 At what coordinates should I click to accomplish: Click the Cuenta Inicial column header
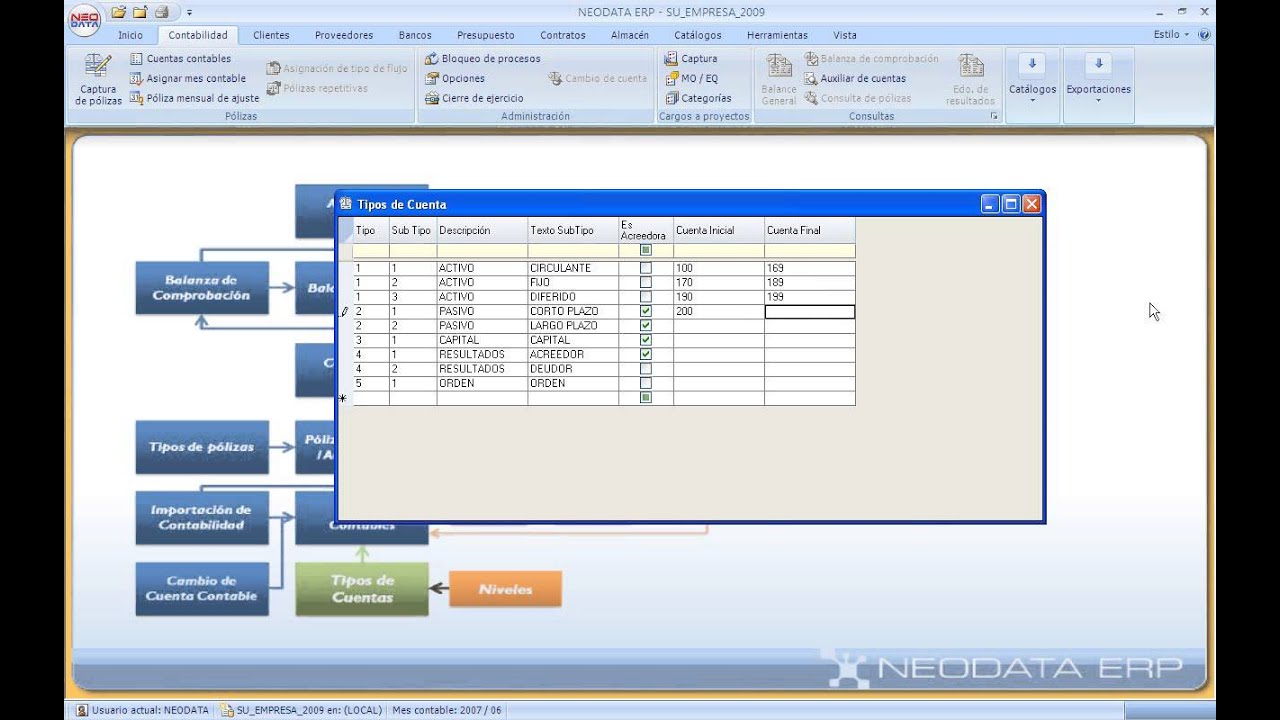pos(719,230)
